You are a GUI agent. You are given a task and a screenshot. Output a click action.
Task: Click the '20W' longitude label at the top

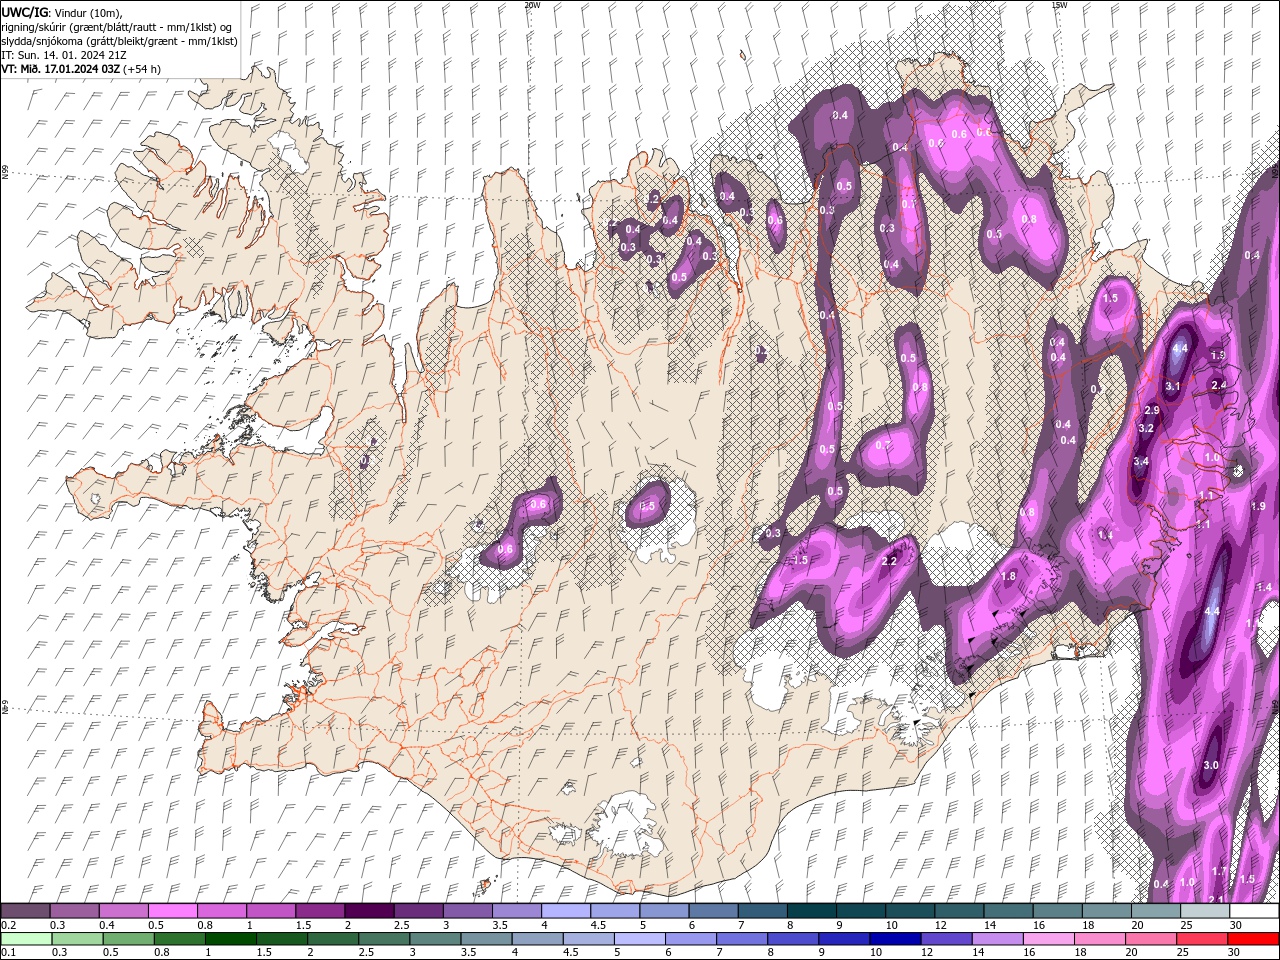click(532, 5)
